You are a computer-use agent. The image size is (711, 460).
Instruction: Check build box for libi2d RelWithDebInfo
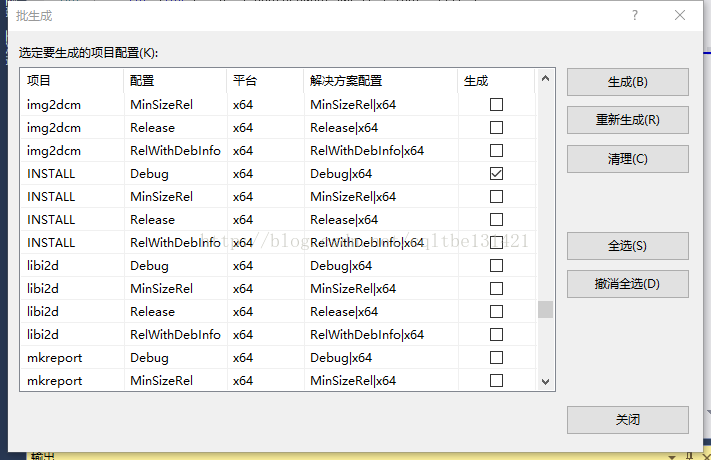pyautogui.click(x=497, y=334)
